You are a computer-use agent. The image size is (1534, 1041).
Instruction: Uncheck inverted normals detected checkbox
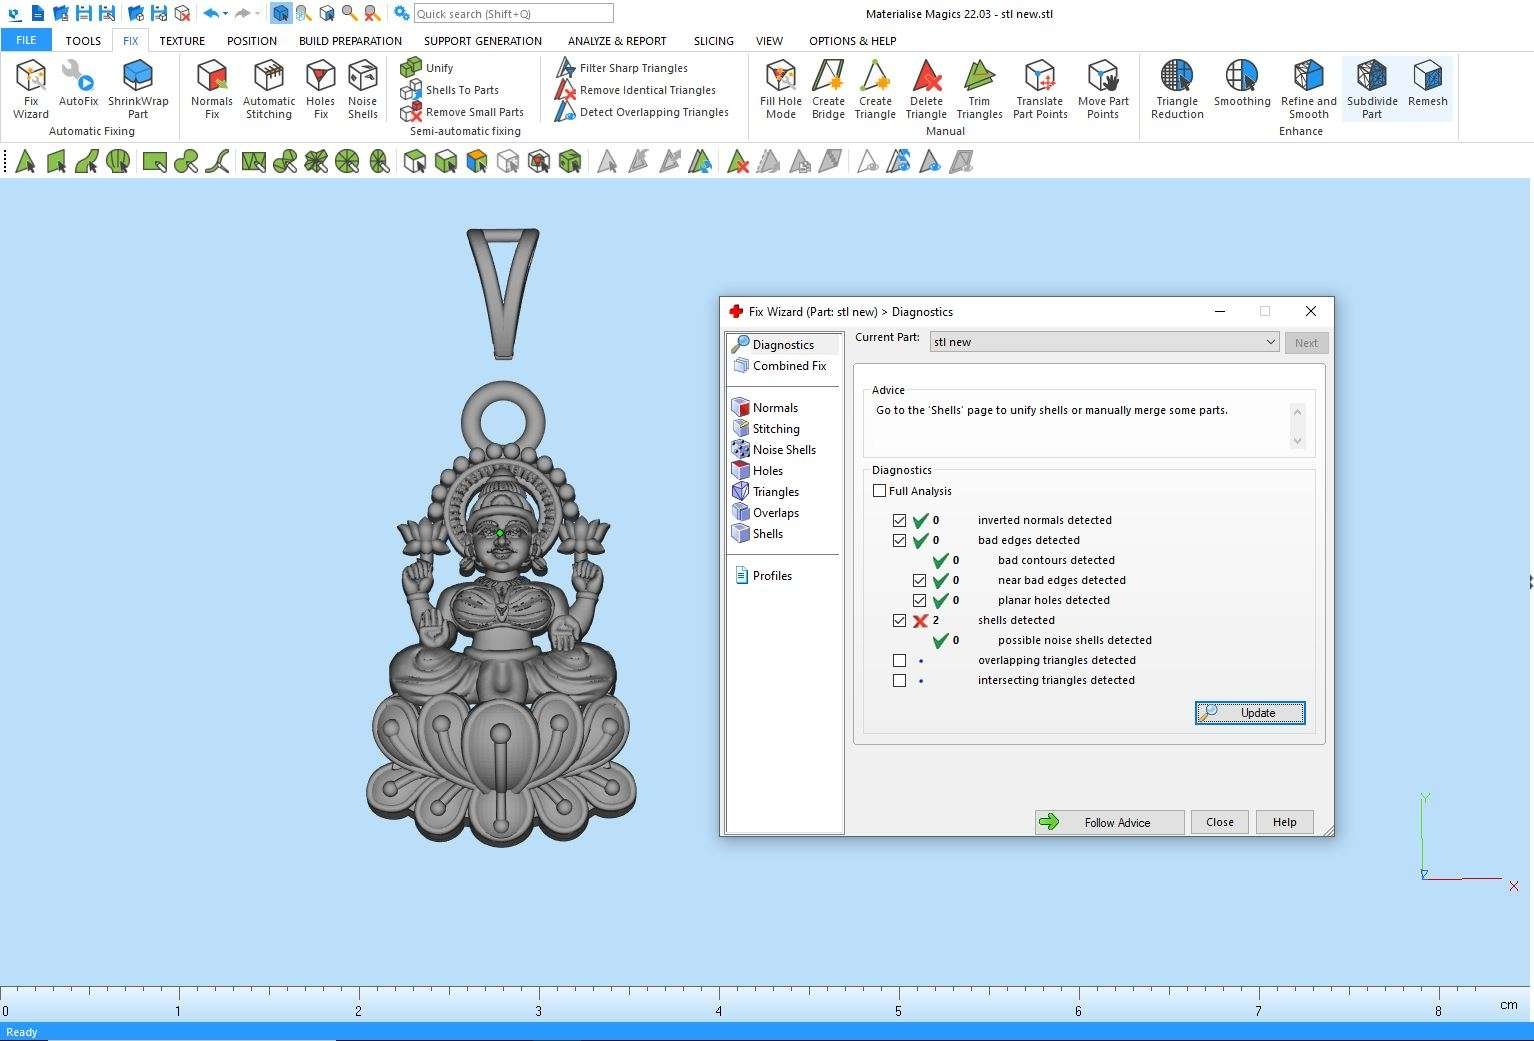pos(899,520)
